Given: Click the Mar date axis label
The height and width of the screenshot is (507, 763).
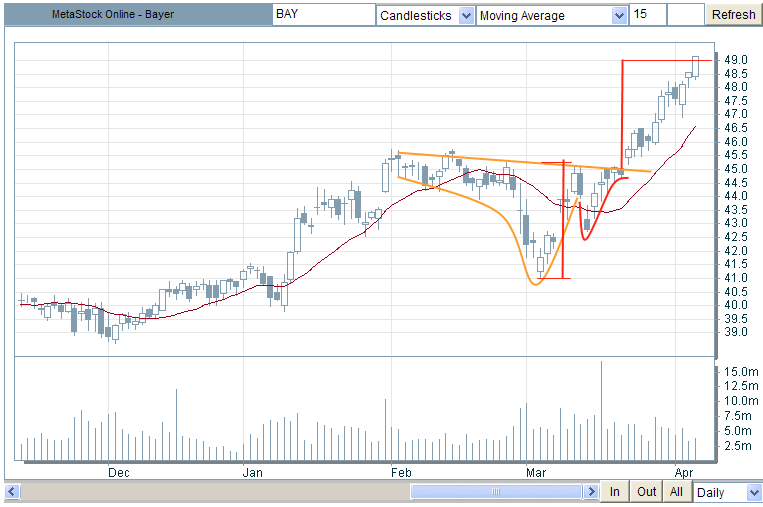Looking at the screenshot, I should pos(536,472).
